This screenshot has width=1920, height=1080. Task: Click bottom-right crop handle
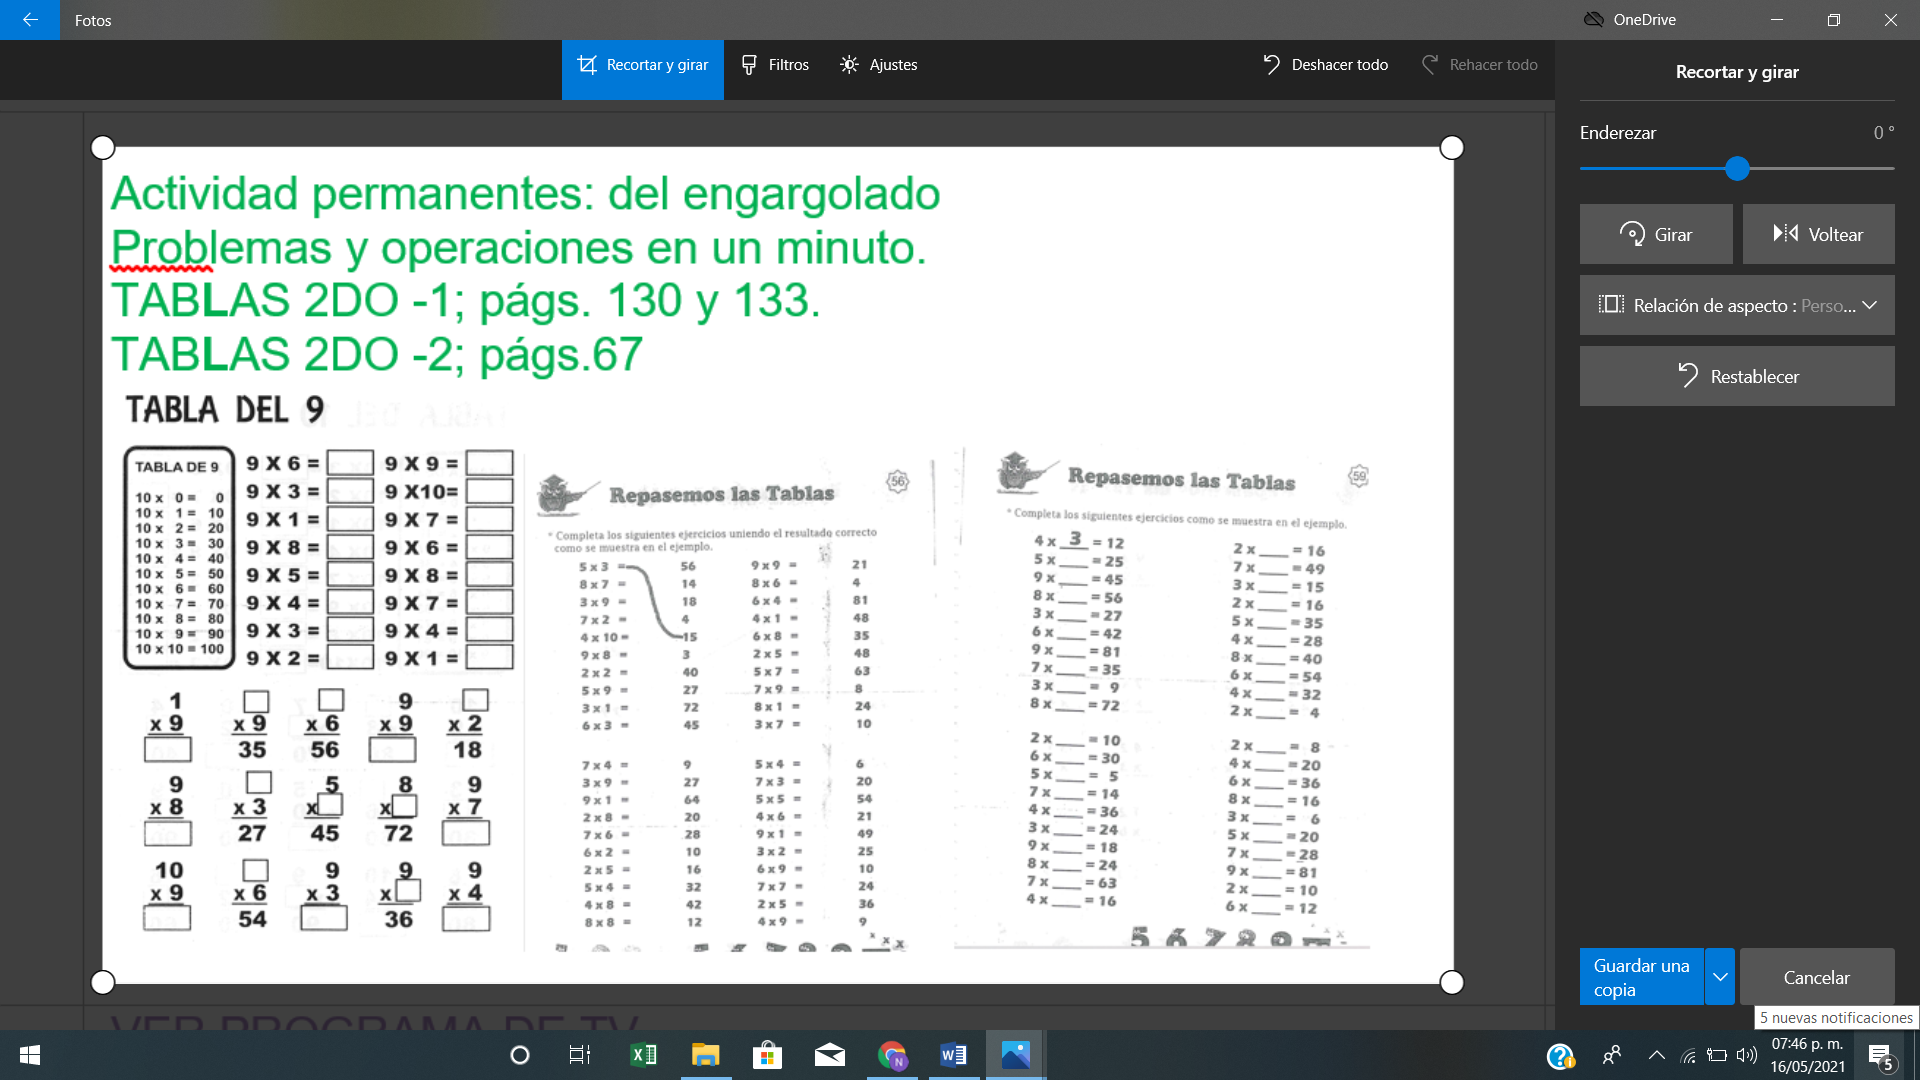(x=1452, y=983)
